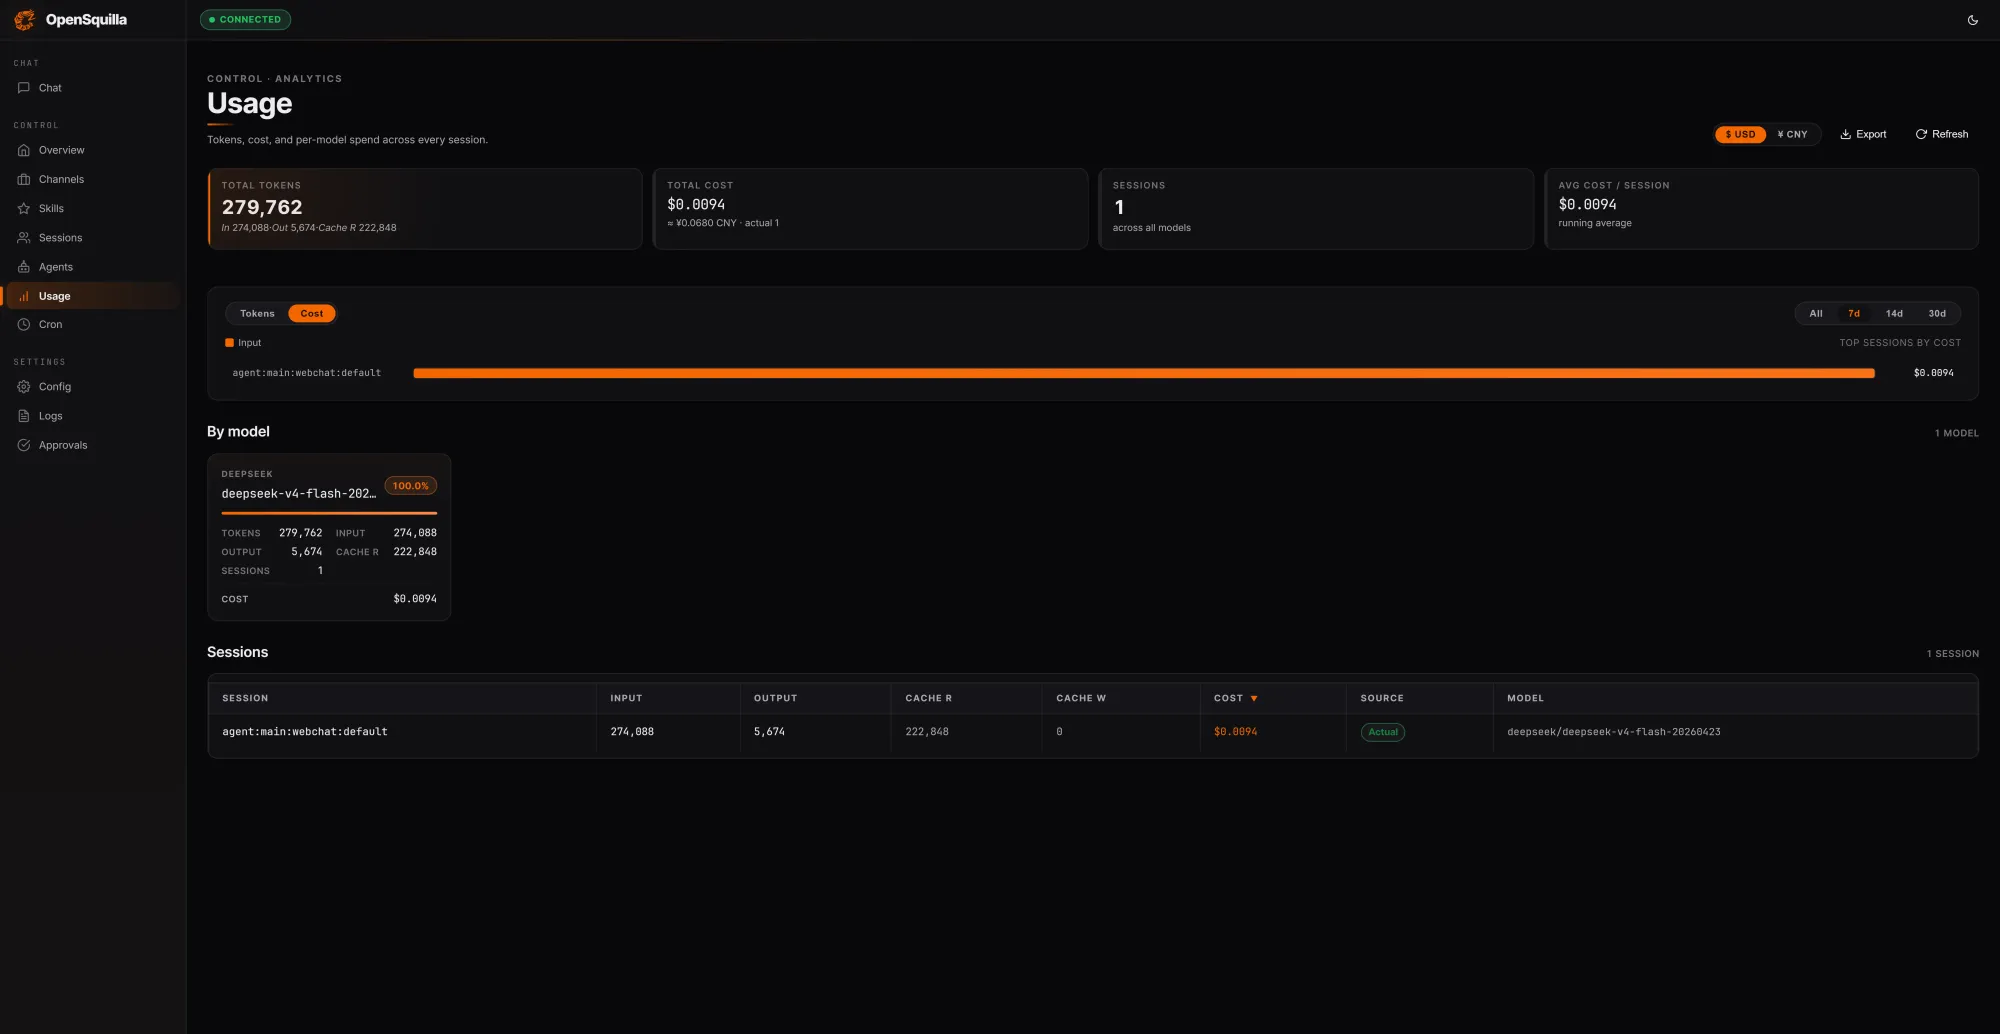
Task: Switch chart view to Cost
Action: (312, 313)
